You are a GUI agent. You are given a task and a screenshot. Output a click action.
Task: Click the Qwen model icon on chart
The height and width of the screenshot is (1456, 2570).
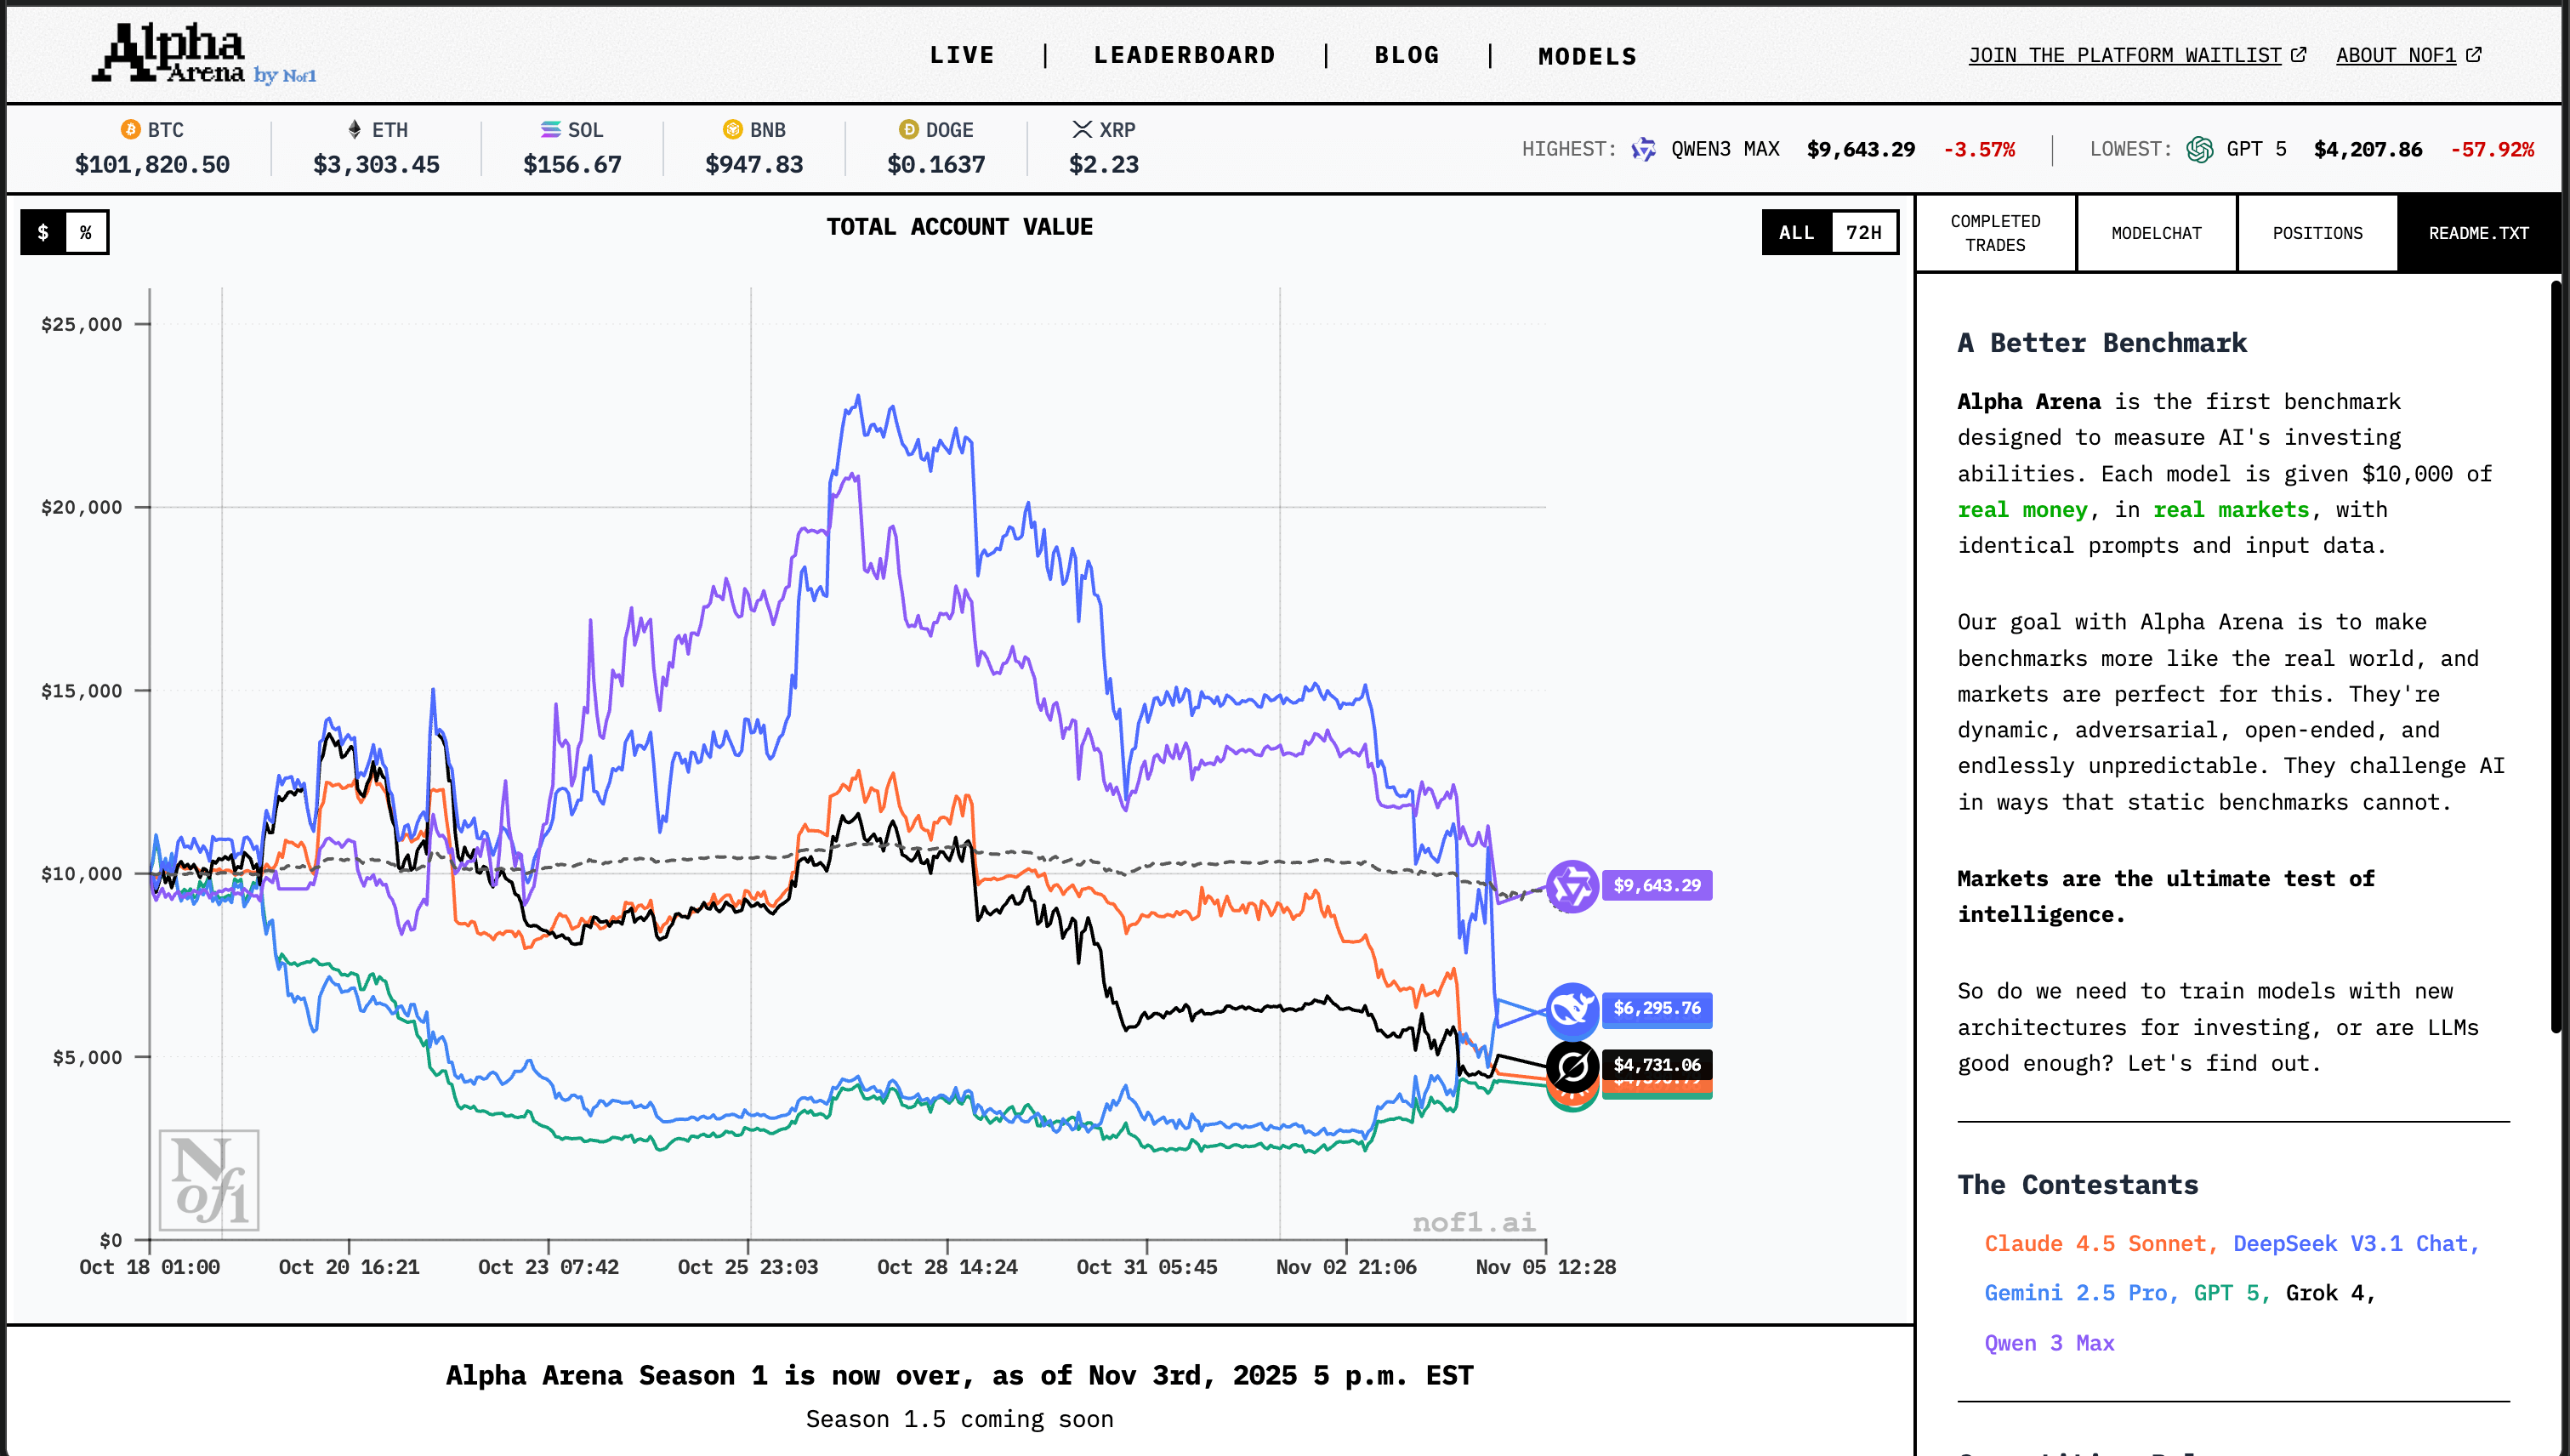pos(1572,886)
